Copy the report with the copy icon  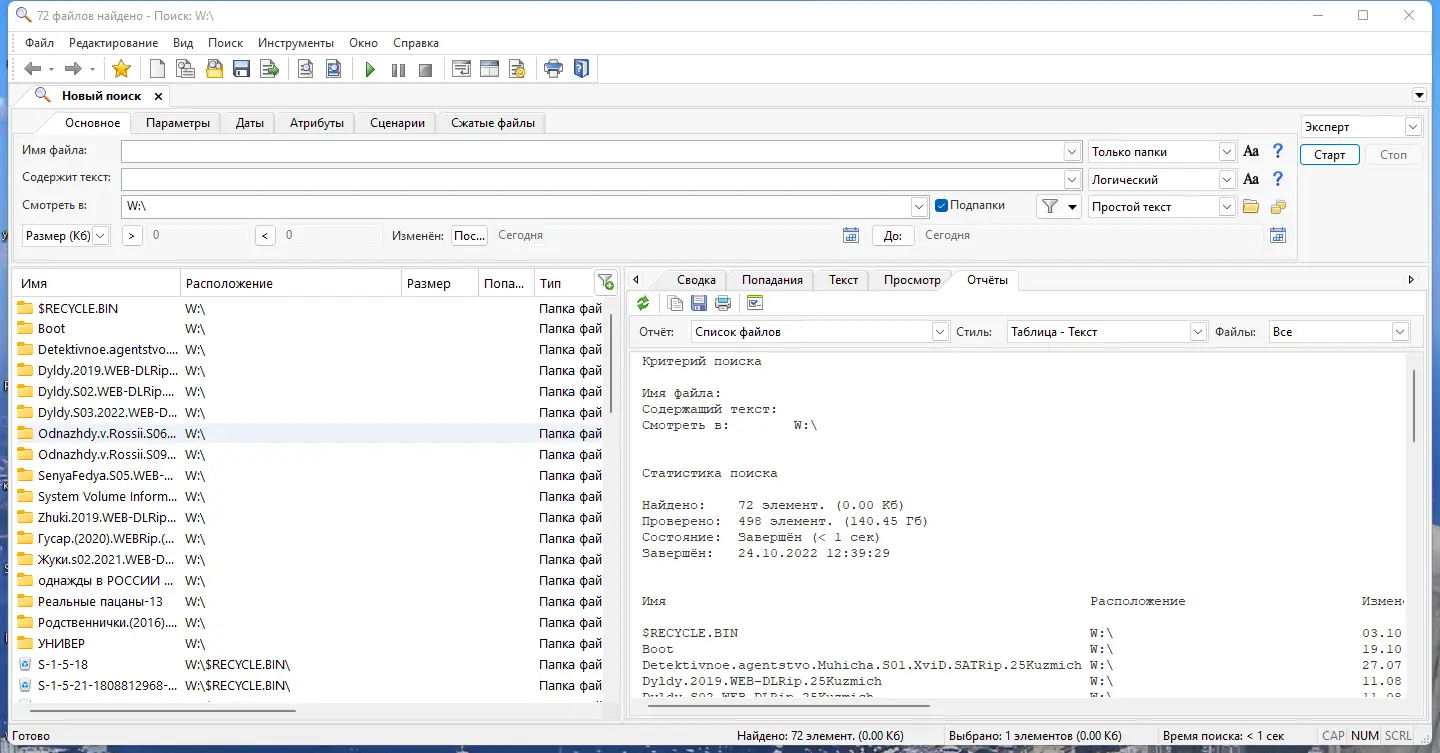[x=675, y=303]
